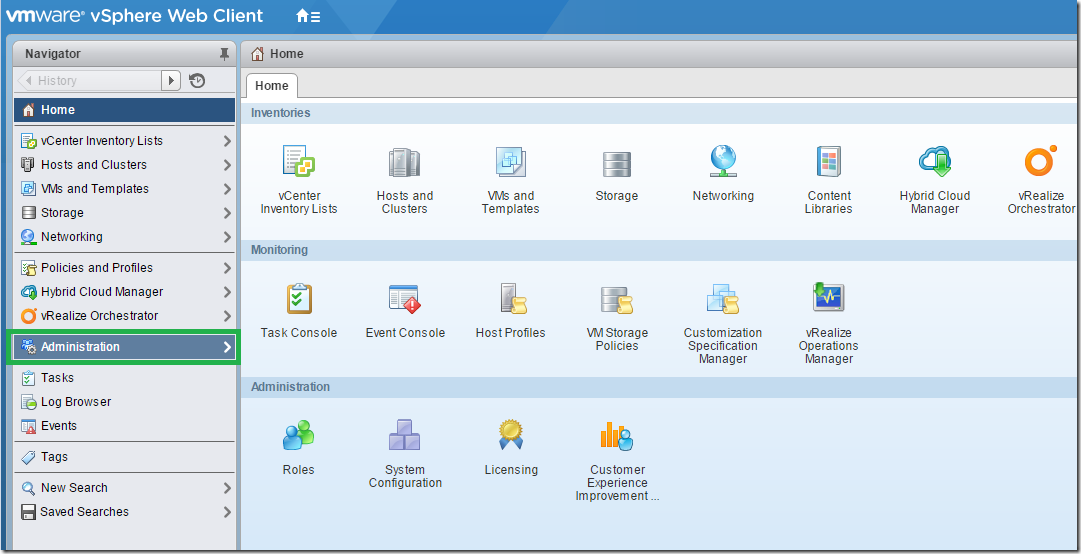Expand the Policies and Profiles chevron

click(227, 269)
